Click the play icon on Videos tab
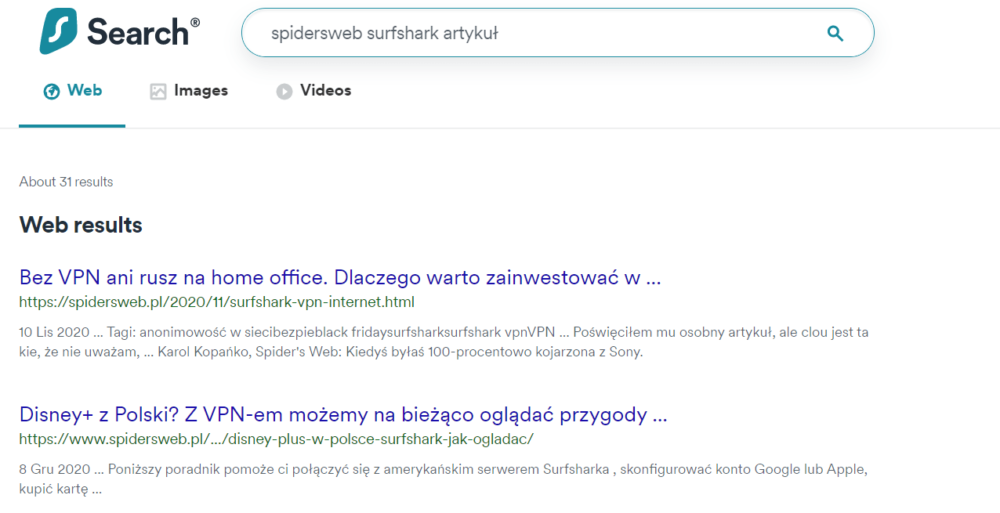The width and height of the screenshot is (1000, 513). click(284, 92)
